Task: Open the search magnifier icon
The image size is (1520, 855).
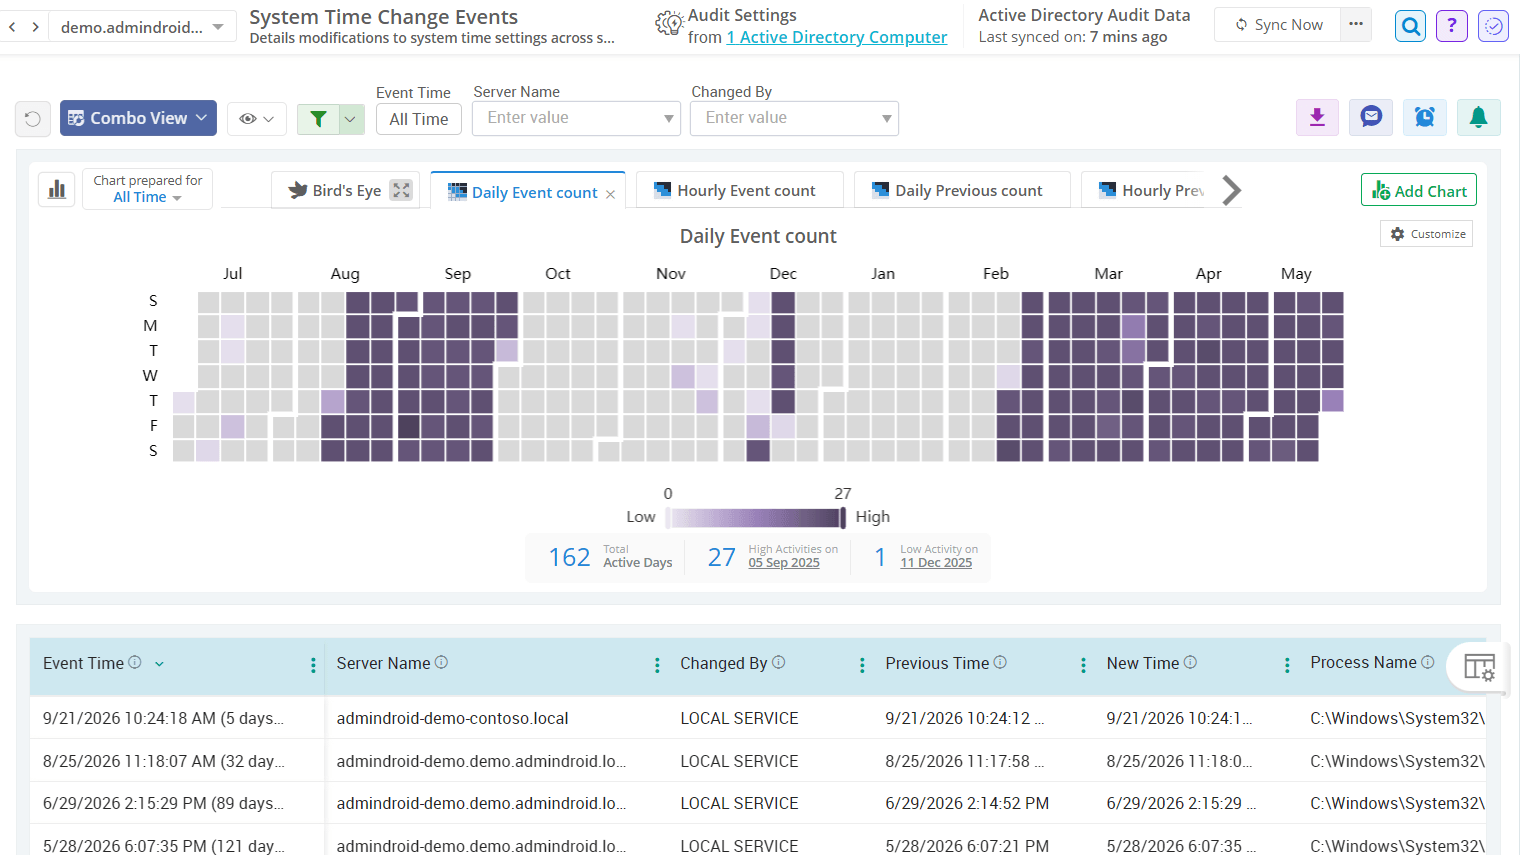Action: click(1411, 26)
